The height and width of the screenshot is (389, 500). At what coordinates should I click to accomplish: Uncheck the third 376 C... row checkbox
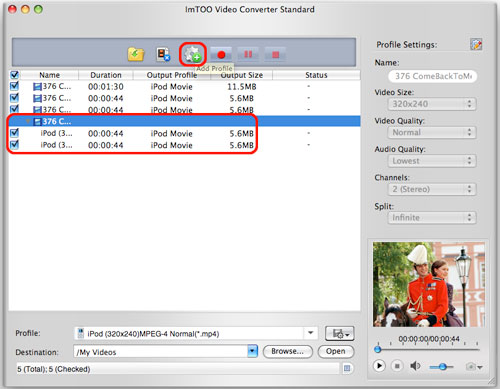(14, 109)
